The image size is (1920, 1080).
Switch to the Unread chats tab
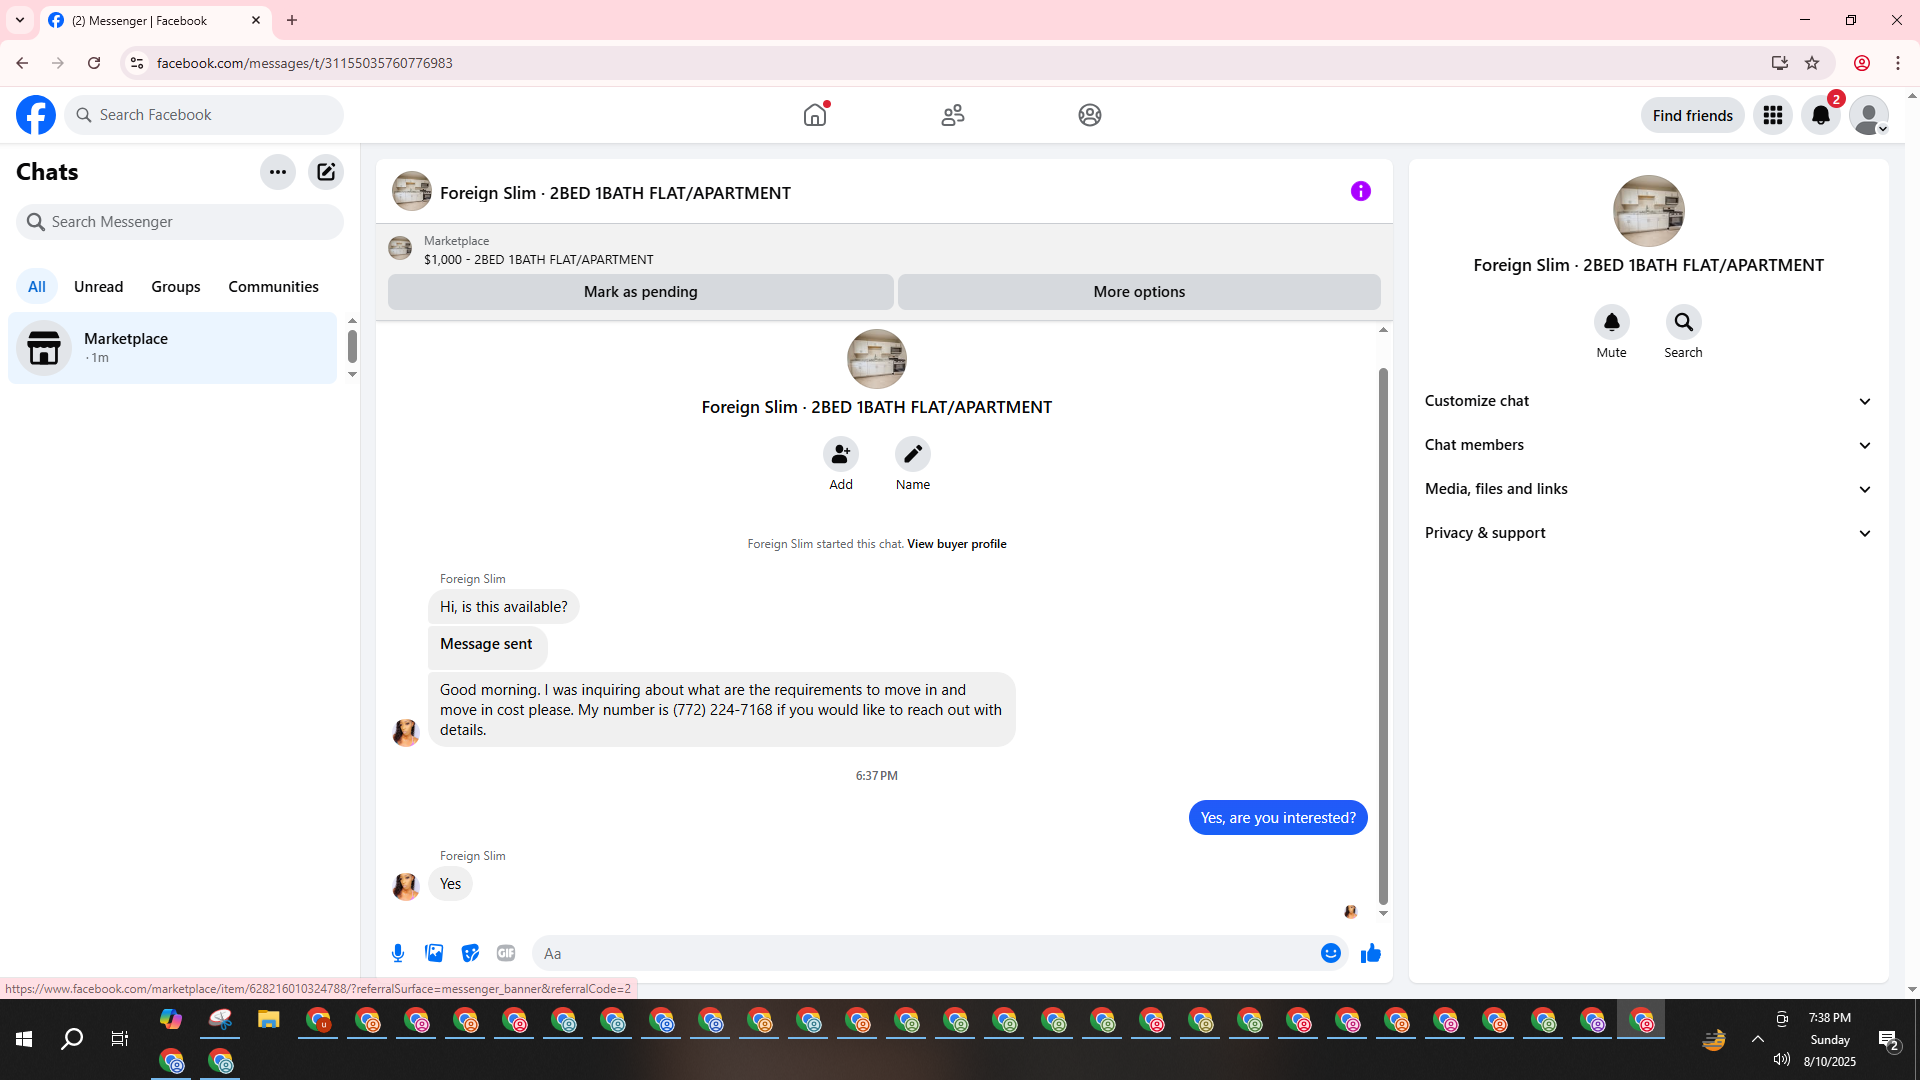(x=98, y=287)
